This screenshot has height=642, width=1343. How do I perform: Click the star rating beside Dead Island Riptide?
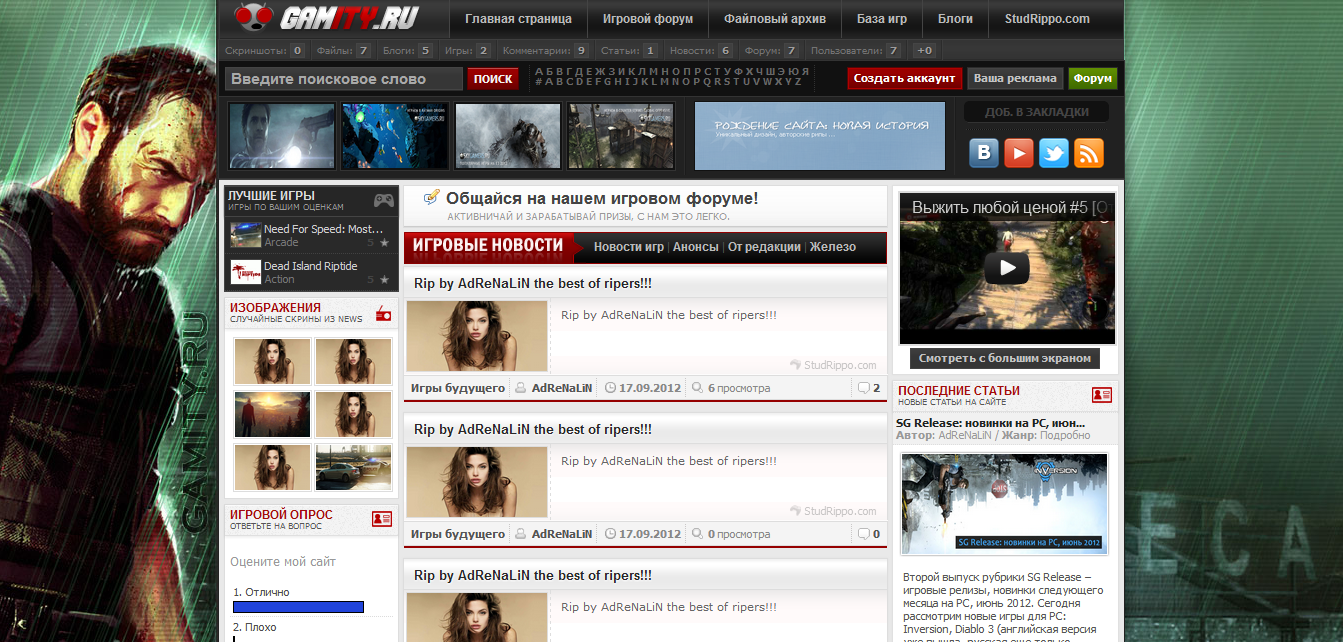tap(384, 280)
